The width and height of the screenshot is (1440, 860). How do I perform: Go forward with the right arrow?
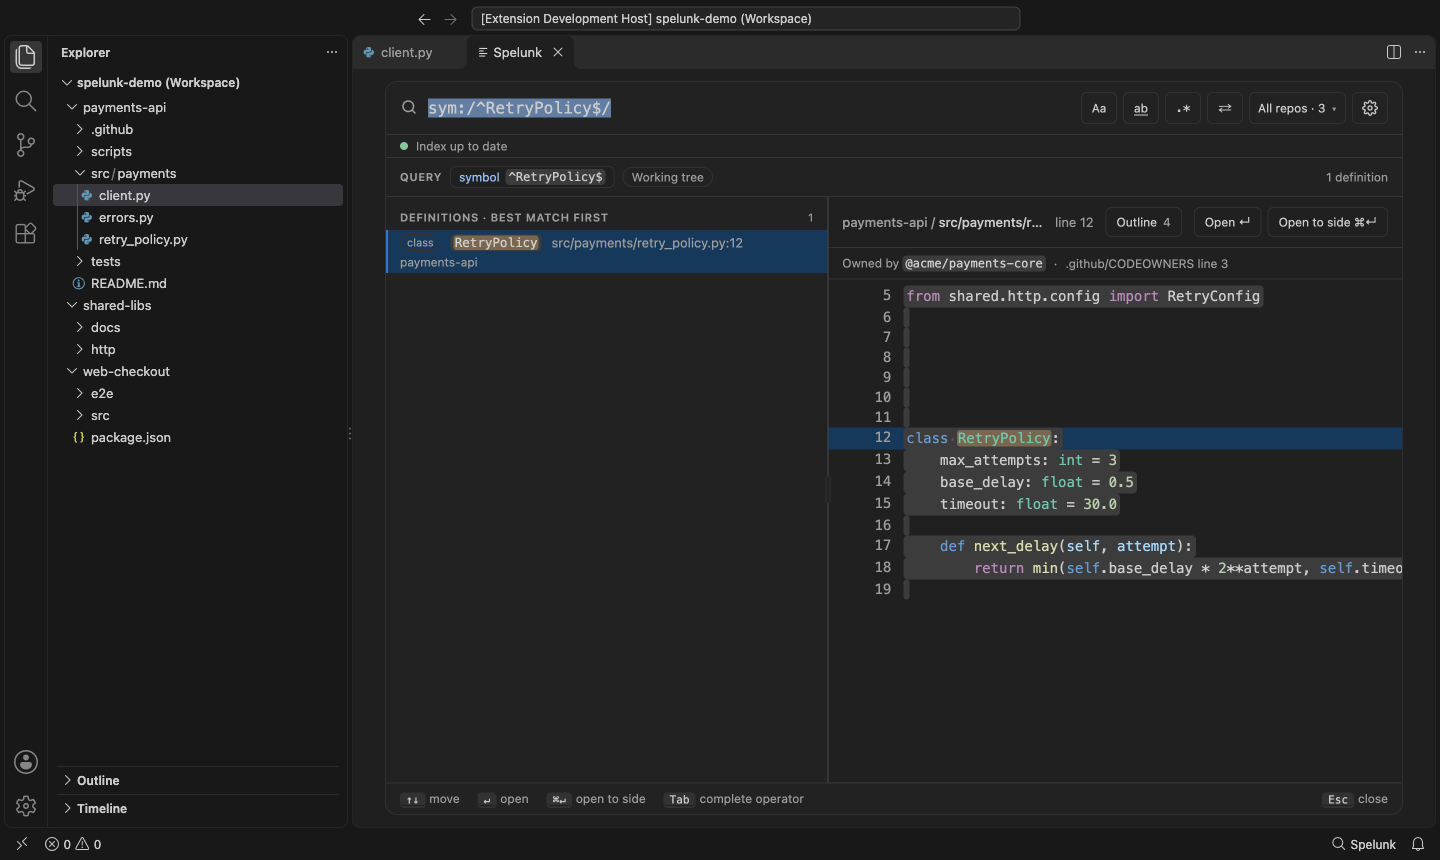[451, 19]
